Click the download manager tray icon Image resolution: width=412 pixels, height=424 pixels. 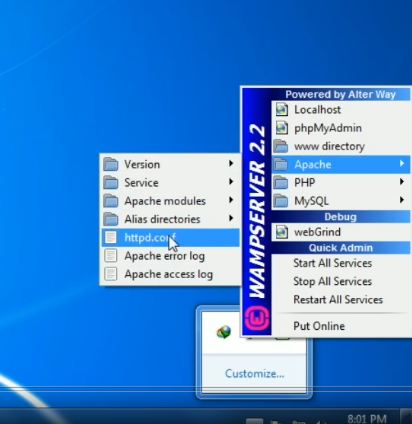pyautogui.click(x=224, y=332)
